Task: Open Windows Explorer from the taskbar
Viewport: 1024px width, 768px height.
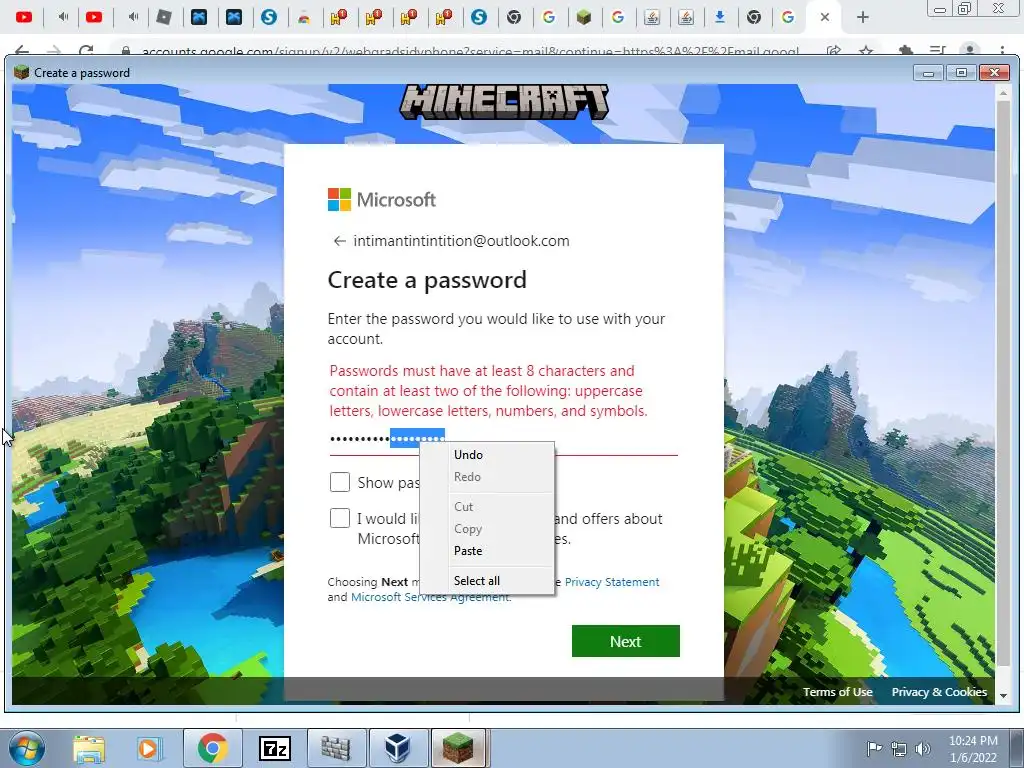Action: tap(89, 748)
